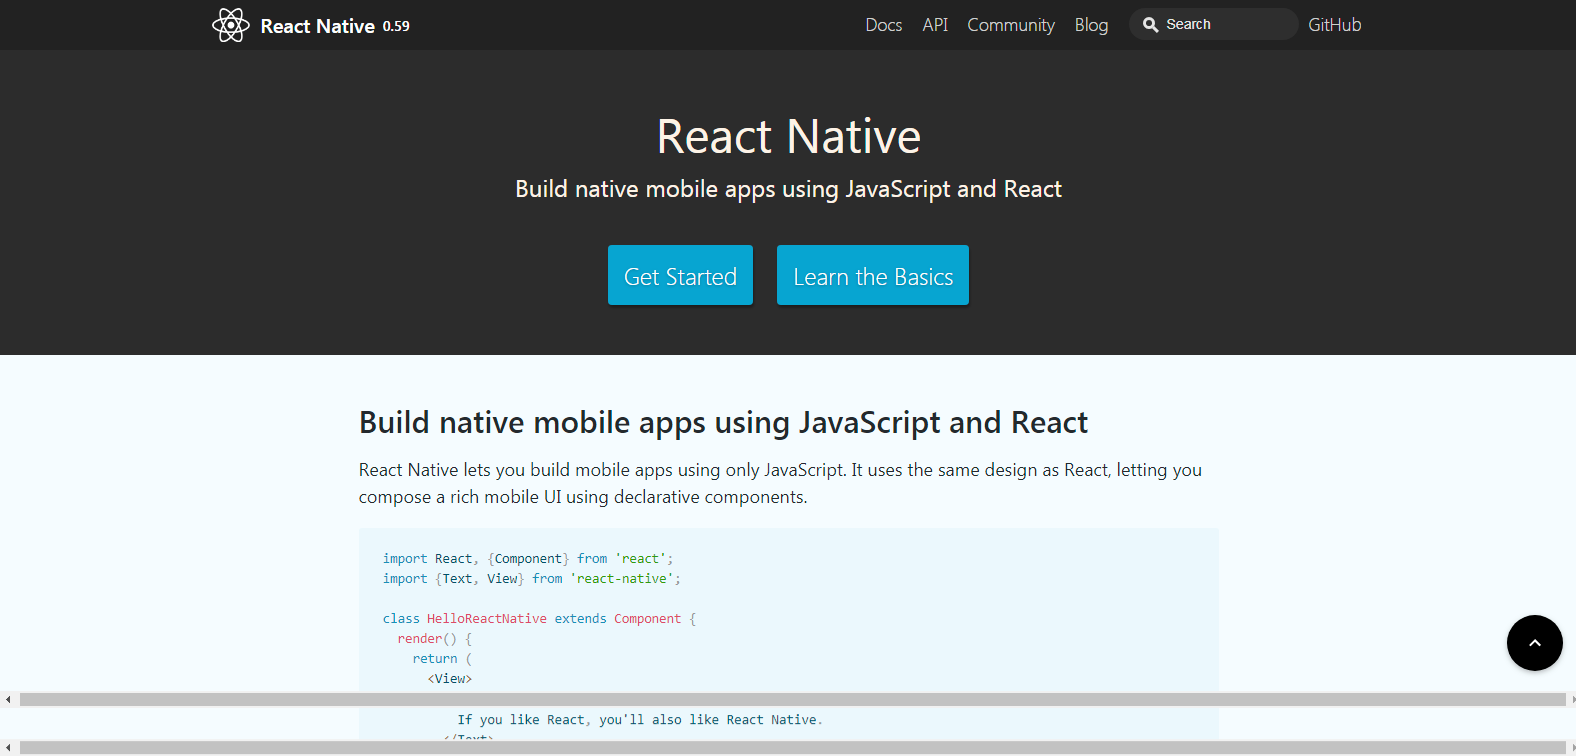Click the Learn the Basics button

pos(873,275)
